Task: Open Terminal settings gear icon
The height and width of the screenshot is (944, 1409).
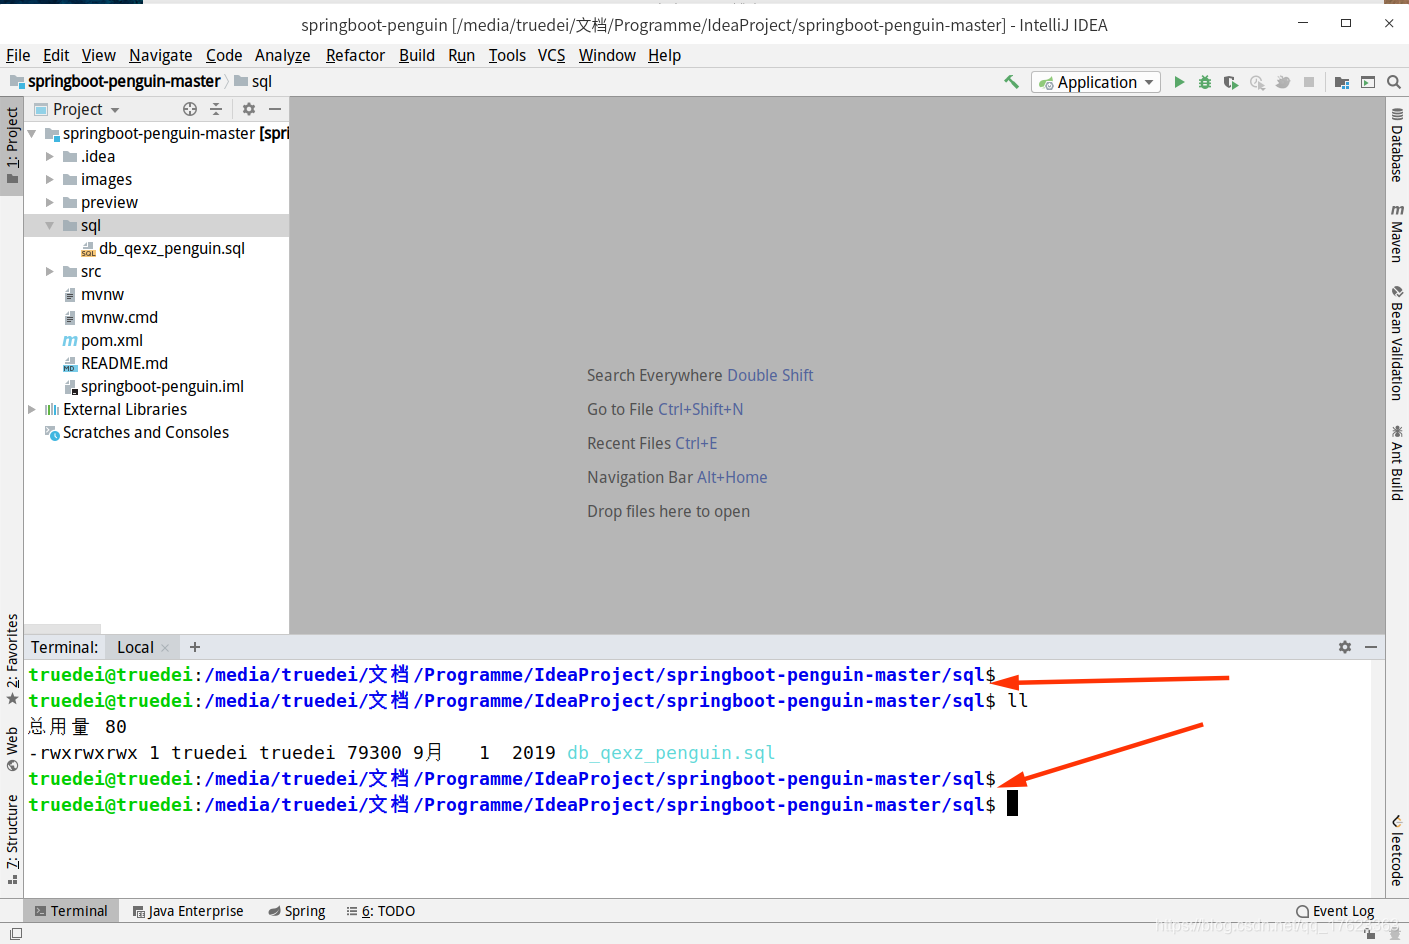Action: click(x=1345, y=647)
